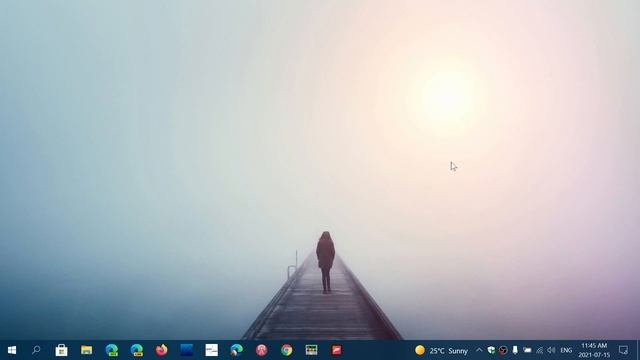Open the multicolor grid taskbar app
The image size is (640, 360).
(311, 350)
